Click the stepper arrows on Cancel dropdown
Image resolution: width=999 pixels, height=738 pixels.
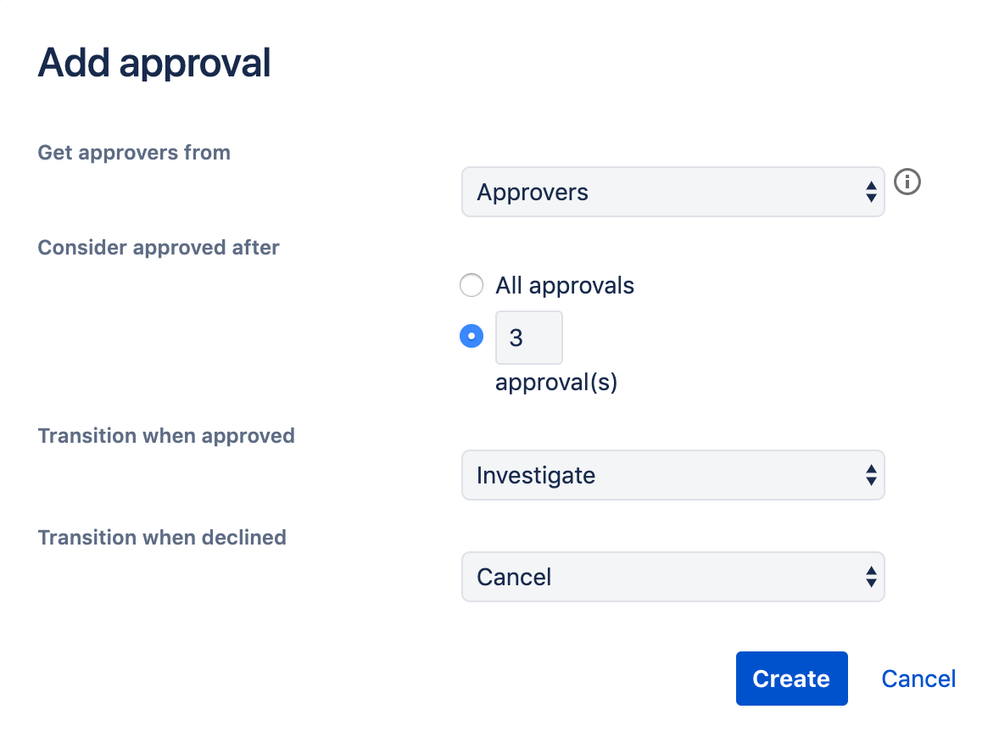869,577
